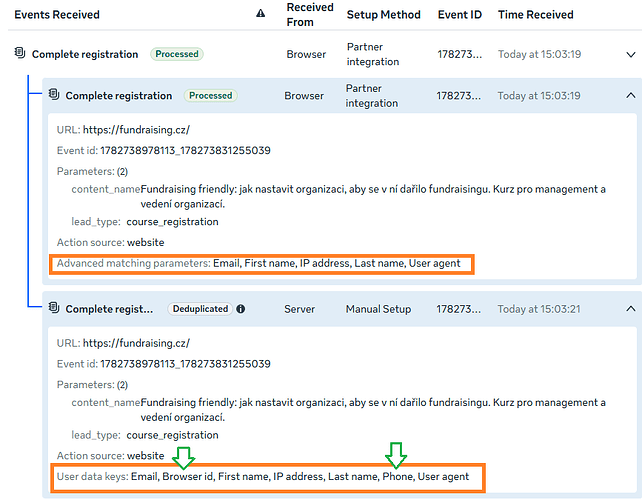Image resolution: width=642 pixels, height=500 pixels.
Task: Click 'Partner integration' in top-level row
Action: point(373,54)
